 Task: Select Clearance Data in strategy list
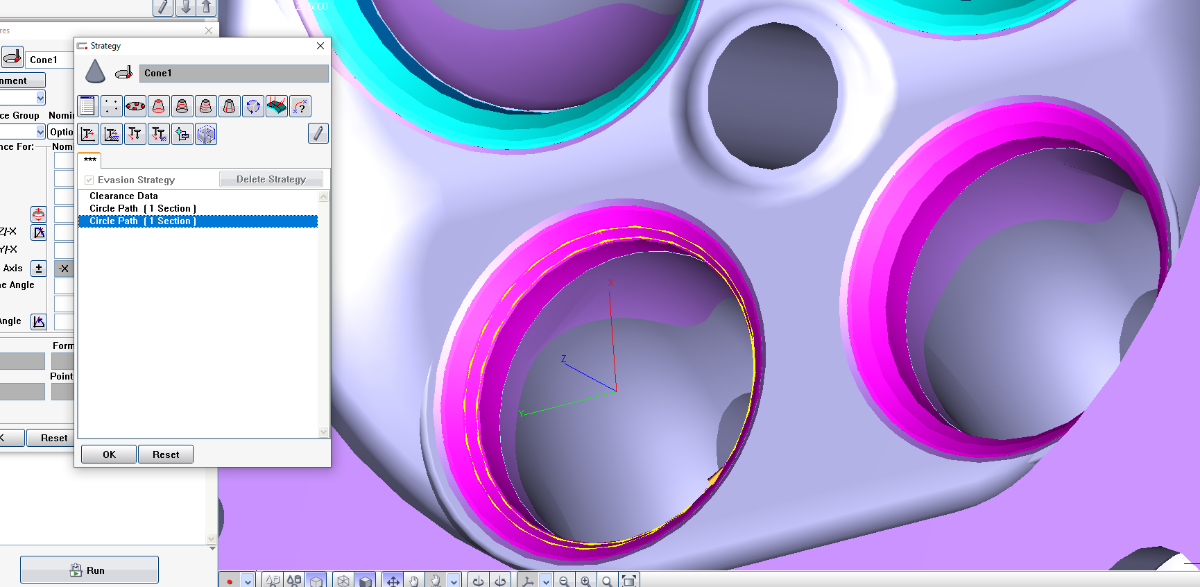point(124,196)
